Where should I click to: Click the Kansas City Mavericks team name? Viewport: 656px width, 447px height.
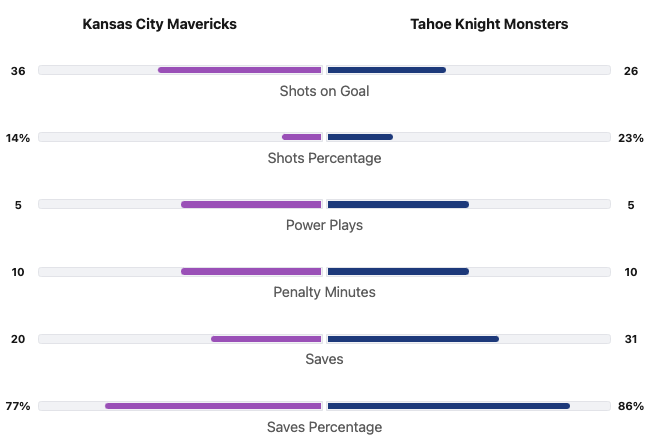tap(160, 24)
